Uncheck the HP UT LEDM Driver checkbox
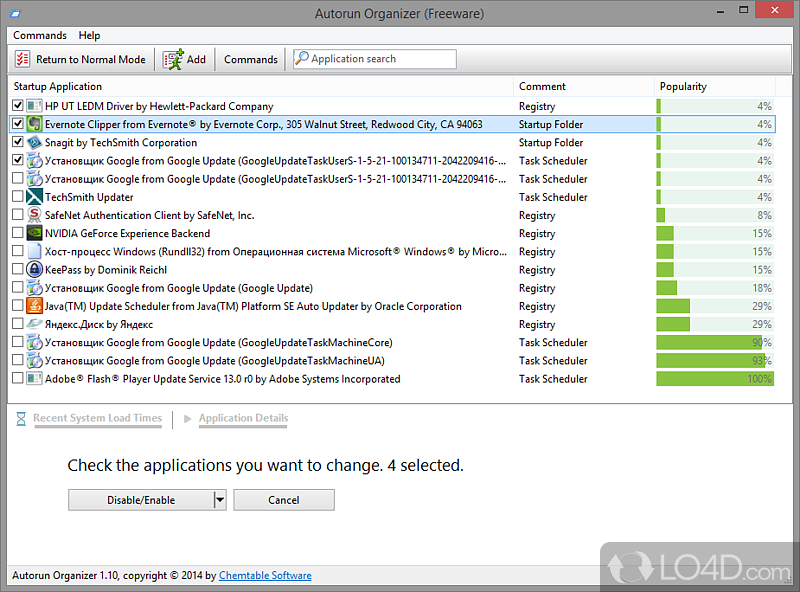Viewport: 800px width, 592px height. coord(18,106)
